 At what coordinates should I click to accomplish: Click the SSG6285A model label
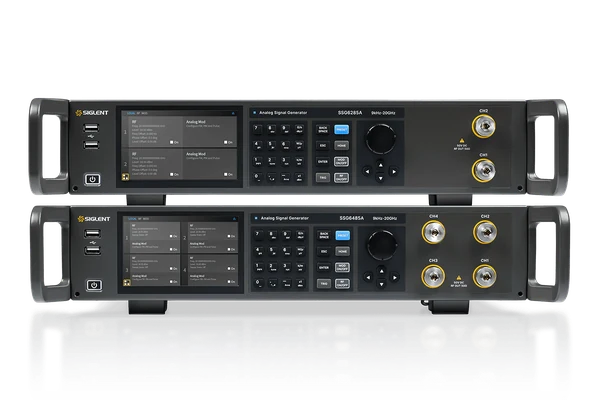(350, 113)
